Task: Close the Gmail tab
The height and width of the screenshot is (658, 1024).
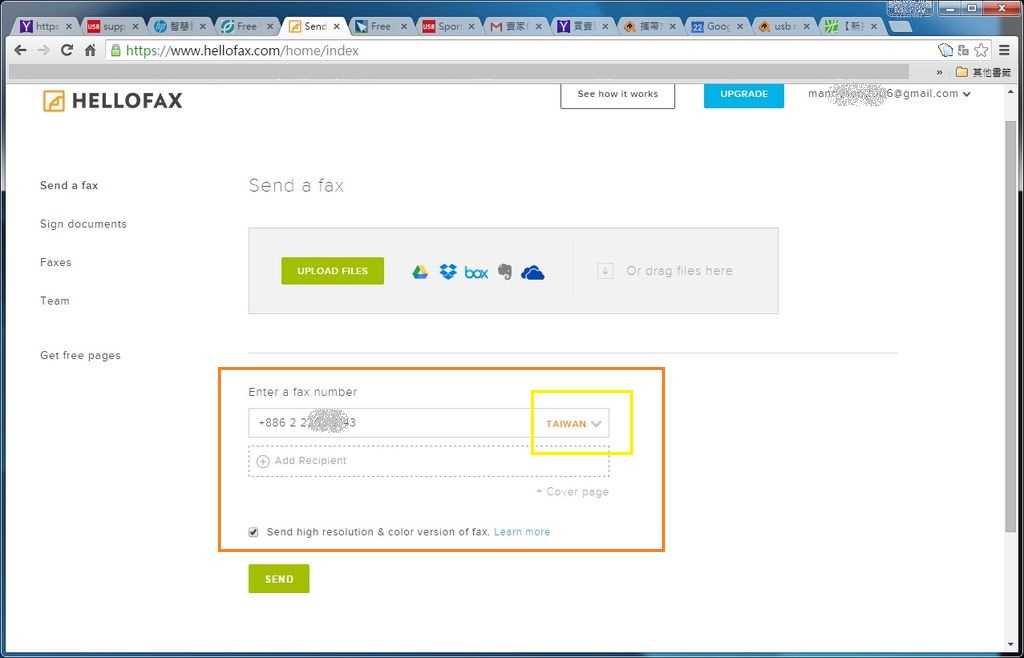Action: tap(539, 27)
